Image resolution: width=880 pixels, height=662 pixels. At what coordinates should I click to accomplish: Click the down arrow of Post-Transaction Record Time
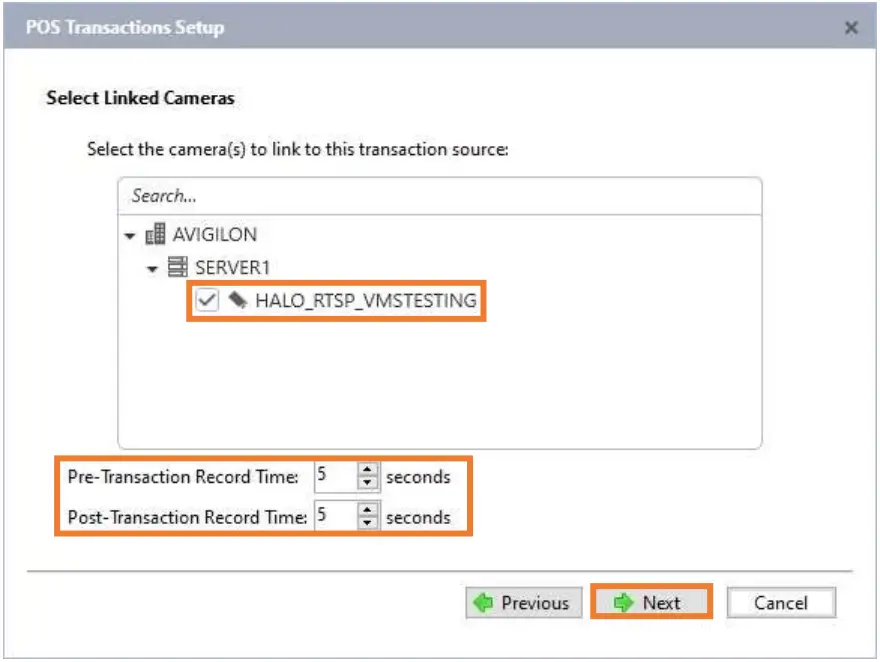click(368, 521)
